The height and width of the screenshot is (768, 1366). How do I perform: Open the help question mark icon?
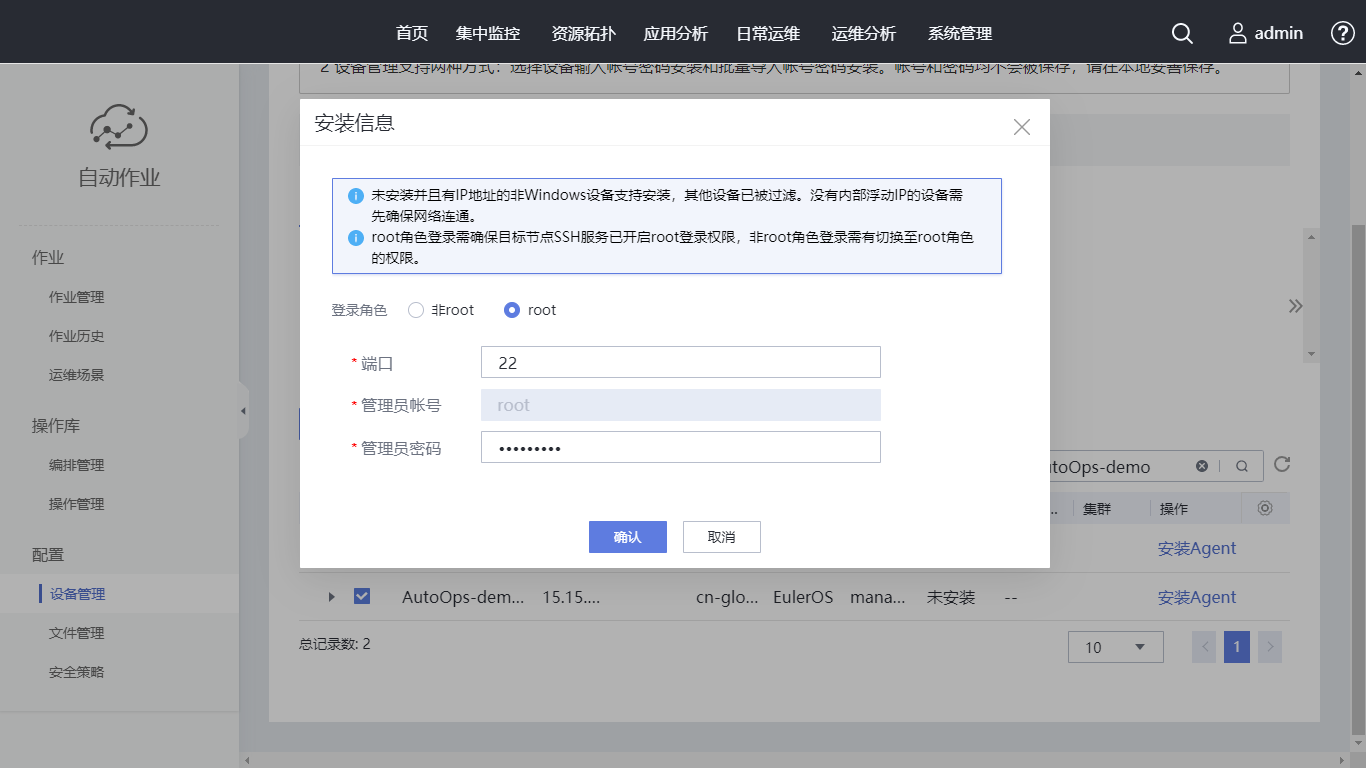tap(1343, 33)
